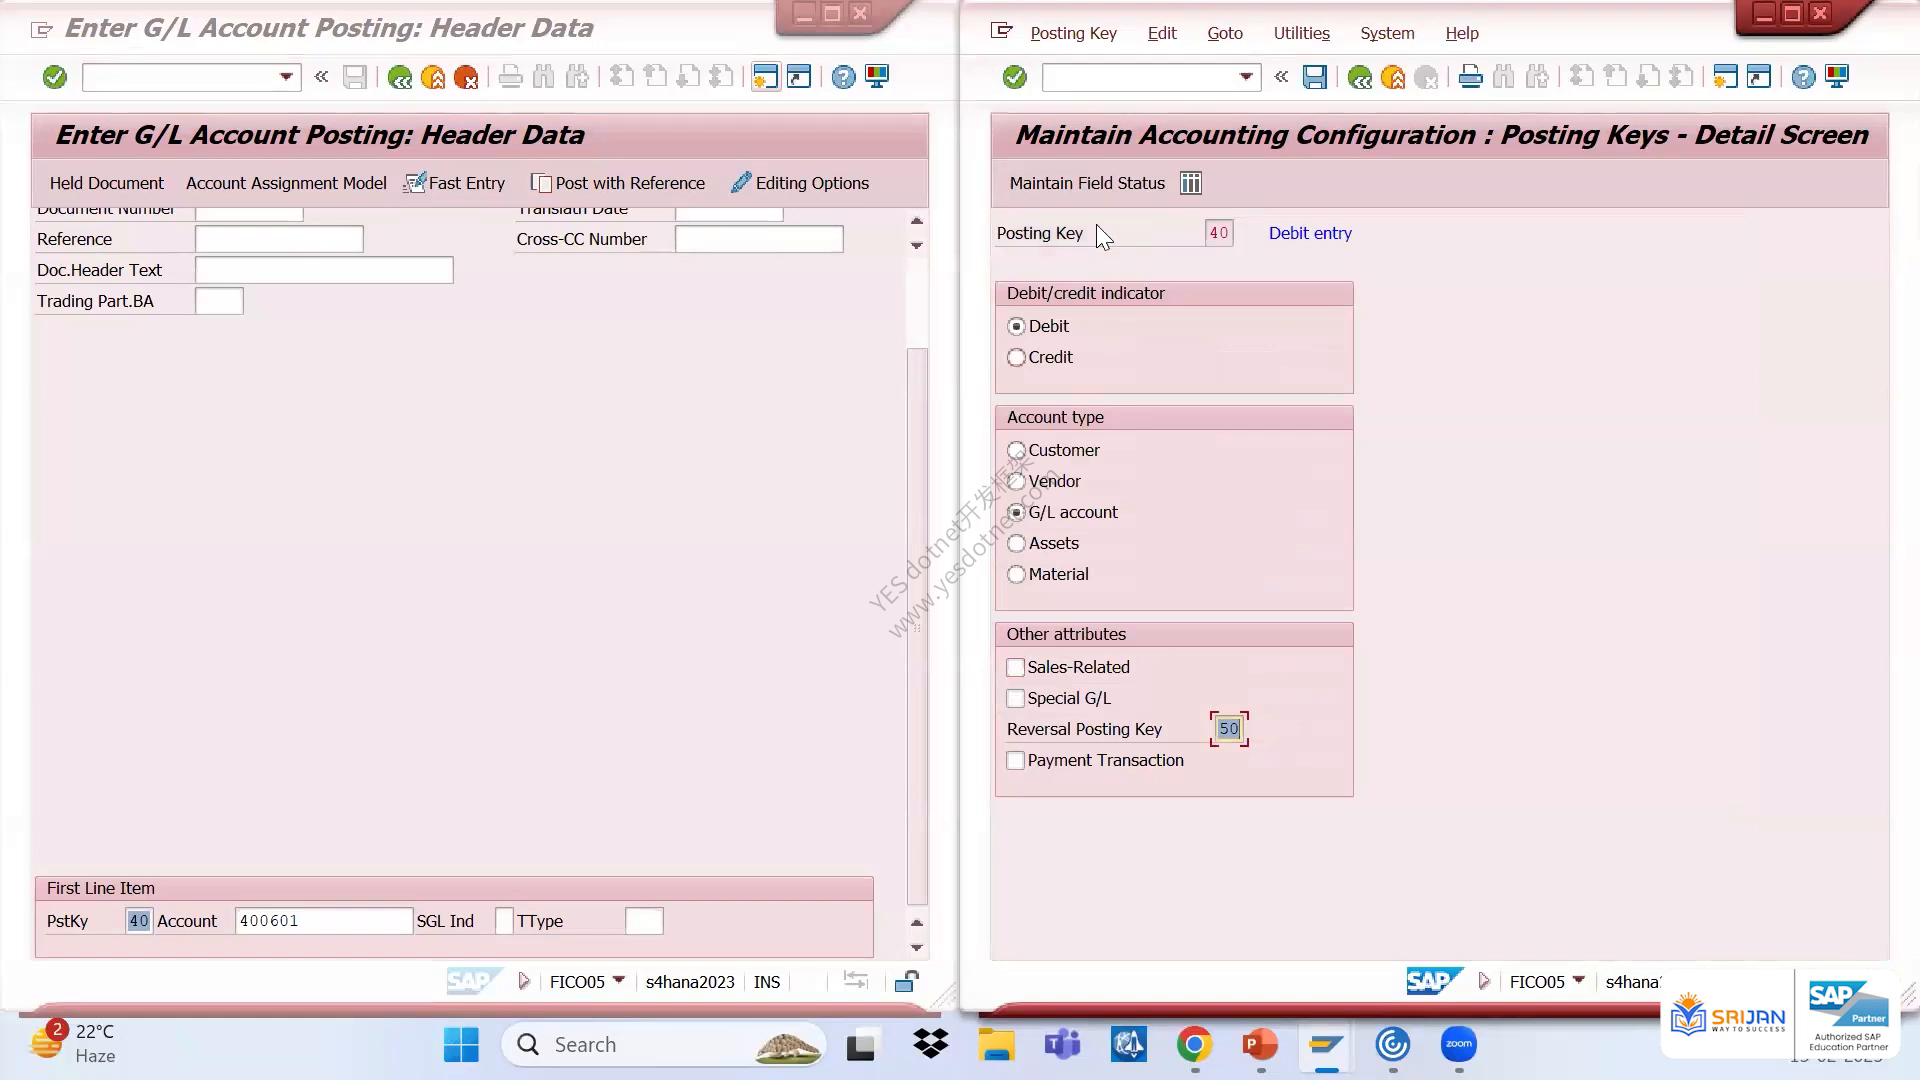Select the Assets account type

point(1017,543)
